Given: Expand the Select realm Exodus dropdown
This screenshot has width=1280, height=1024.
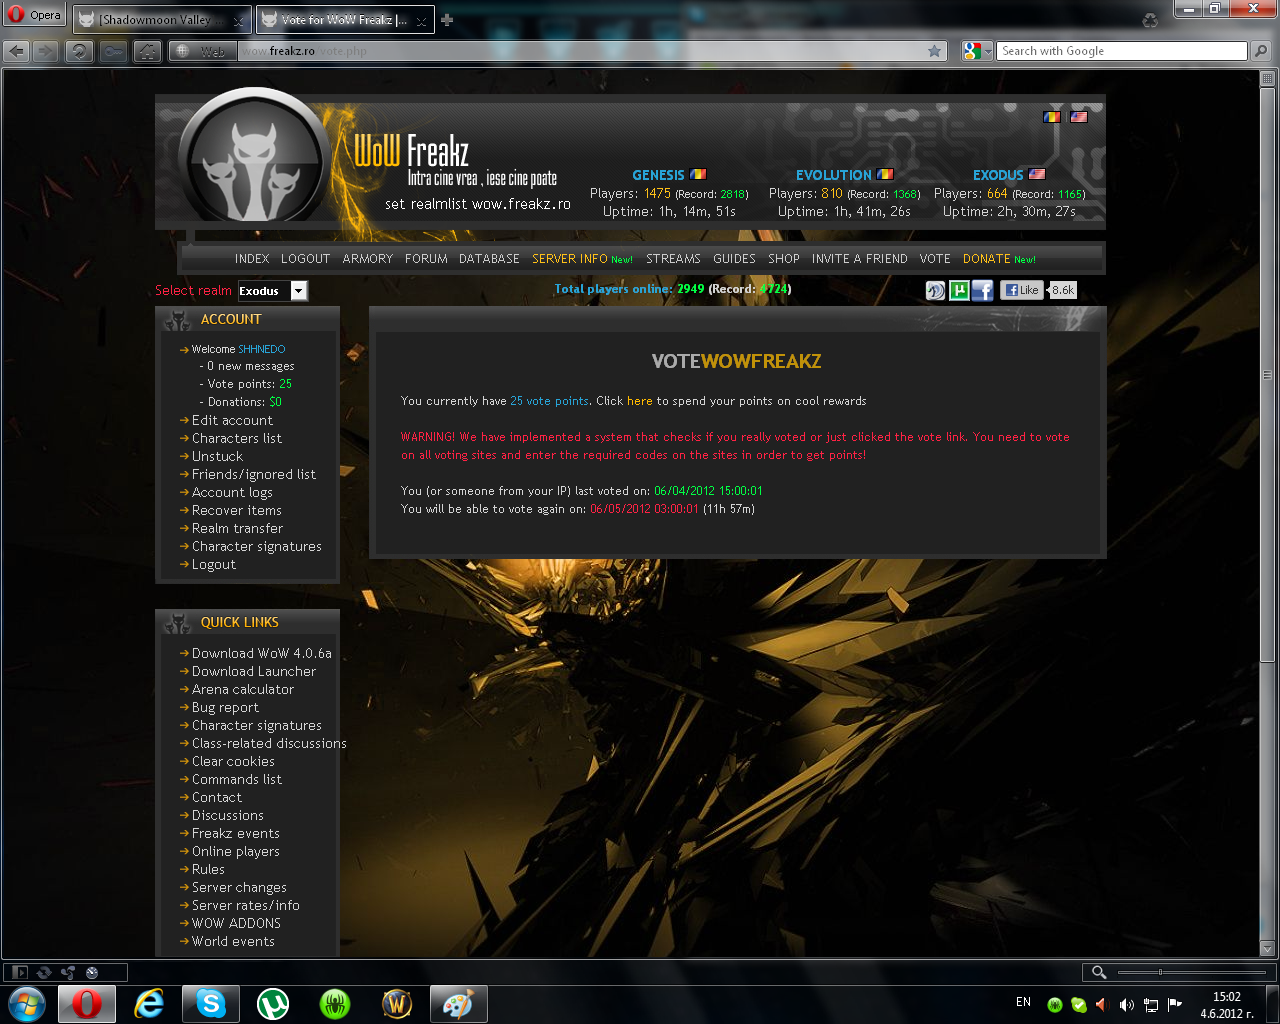Looking at the screenshot, I should (x=273, y=291).
